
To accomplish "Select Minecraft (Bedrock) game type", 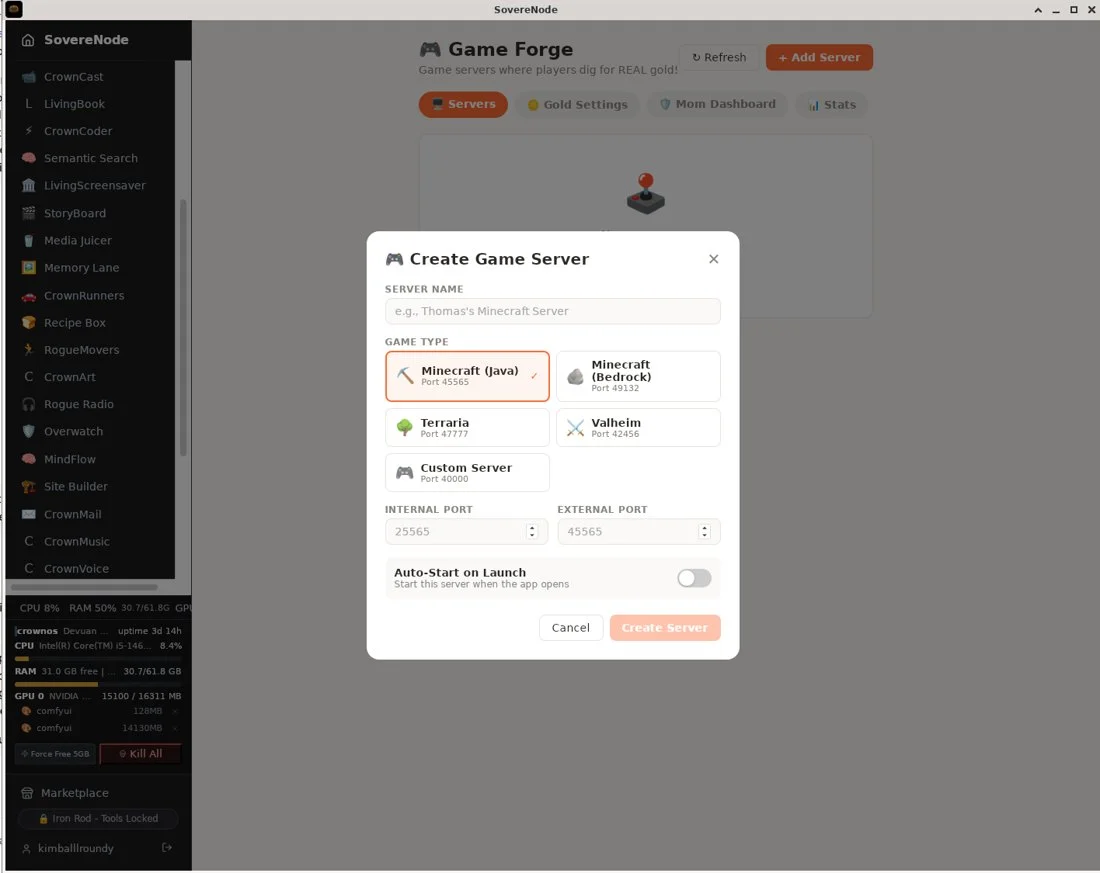I will click(x=638, y=377).
